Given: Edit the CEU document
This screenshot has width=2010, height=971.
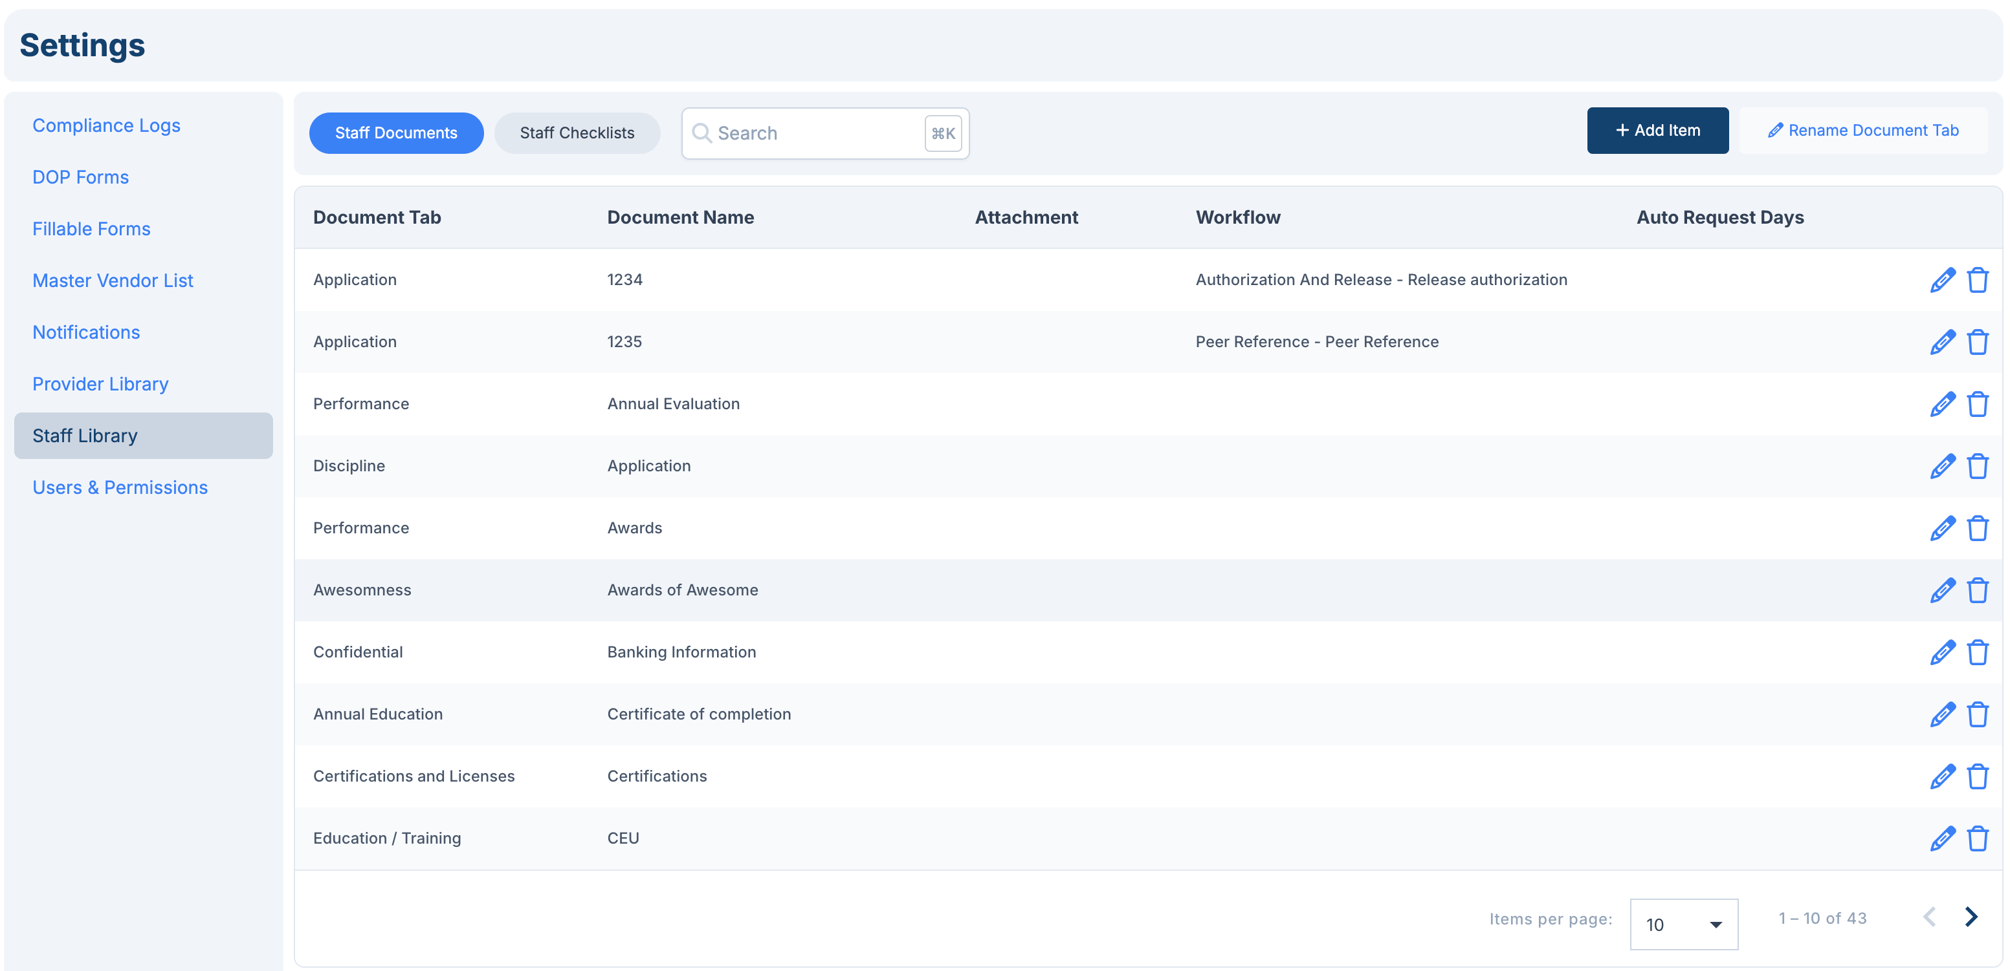Looking at the screenshot, I should click(1942, 838).
